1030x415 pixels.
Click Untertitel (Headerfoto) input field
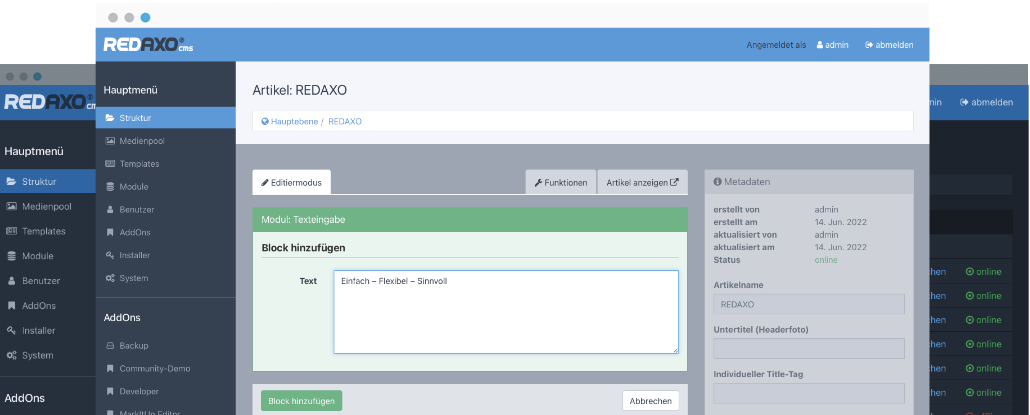(x=809, y=349)
